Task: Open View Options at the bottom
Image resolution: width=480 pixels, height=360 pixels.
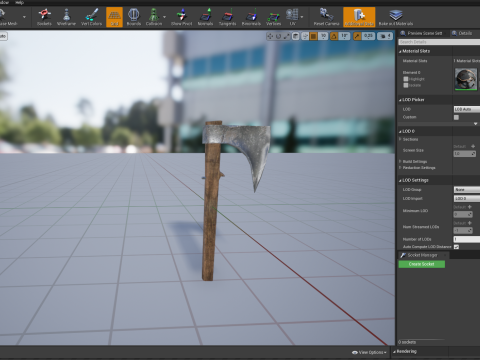Action: (369, 352)
